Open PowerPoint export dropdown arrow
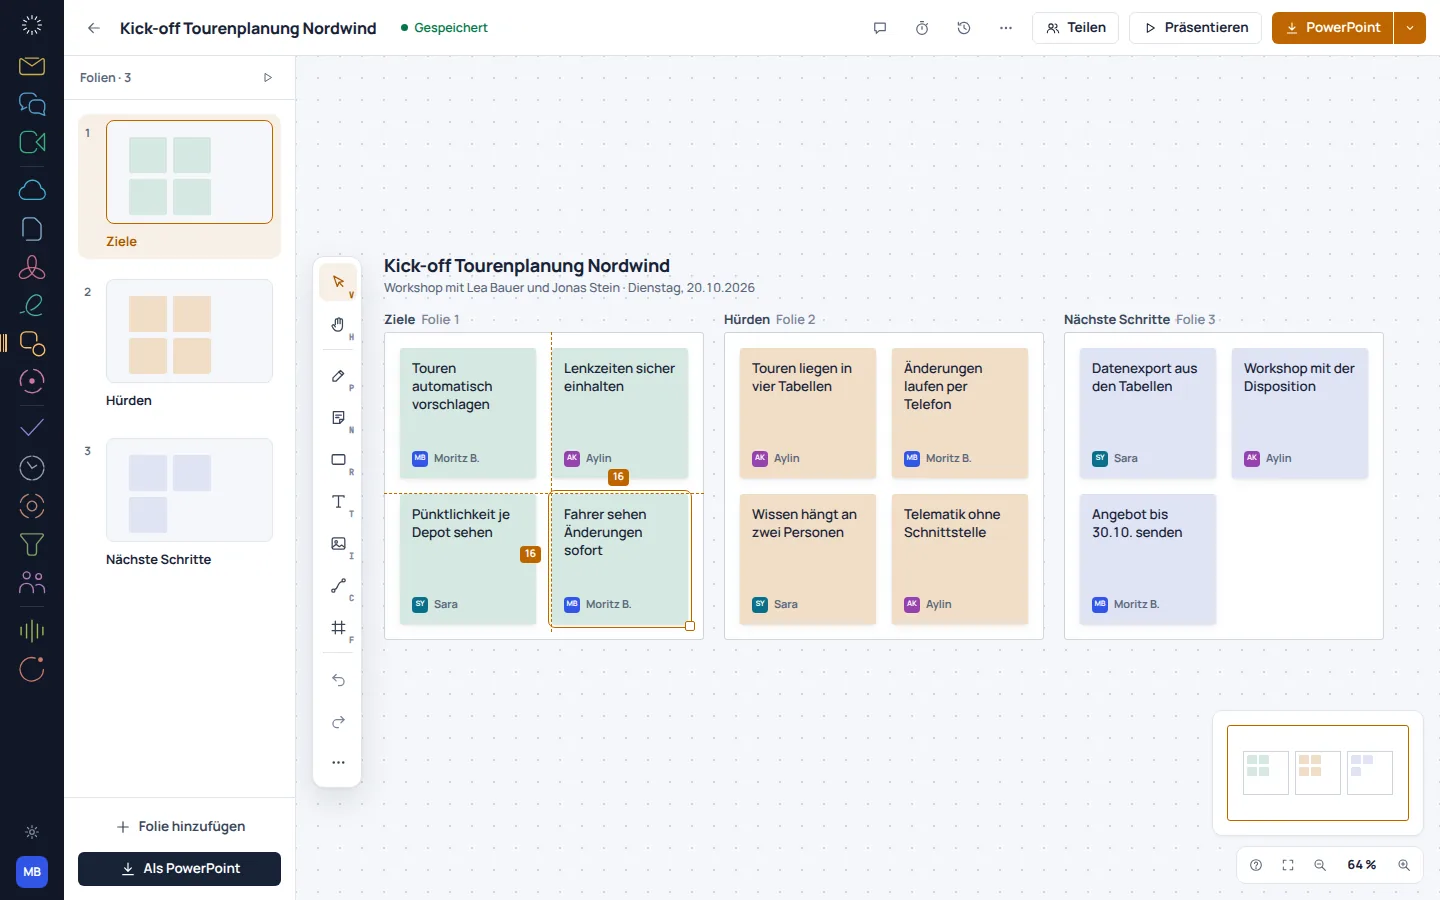This screenshot has height=900, width=1440. click(1410, 28)
